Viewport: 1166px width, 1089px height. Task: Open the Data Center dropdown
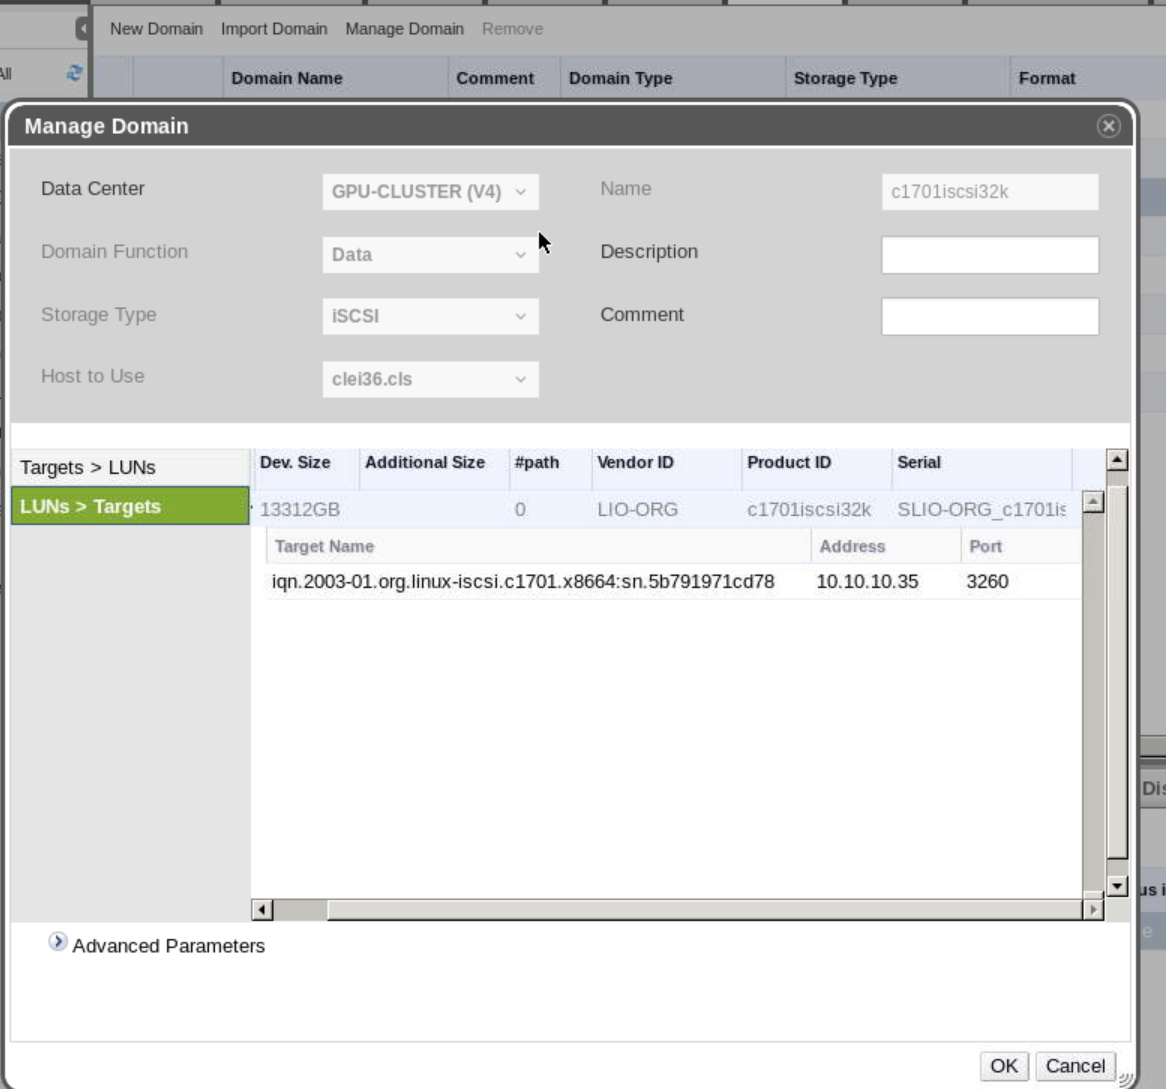click(x=430, y=191)
